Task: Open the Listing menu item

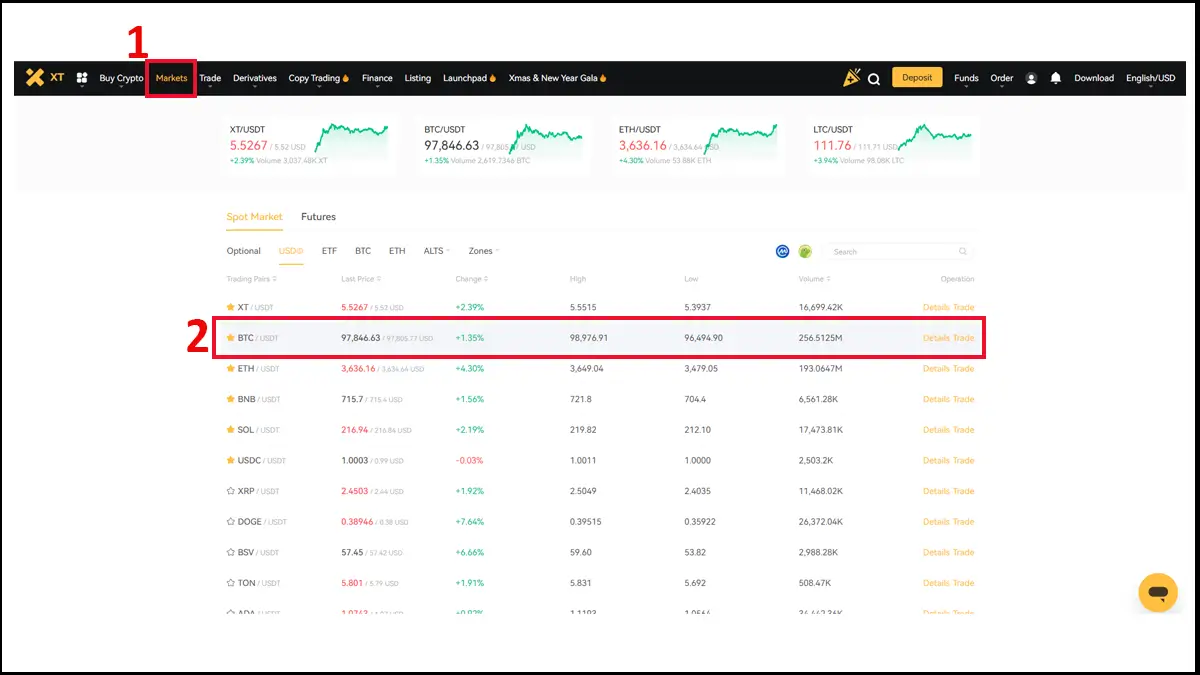Action: point(418,78)
